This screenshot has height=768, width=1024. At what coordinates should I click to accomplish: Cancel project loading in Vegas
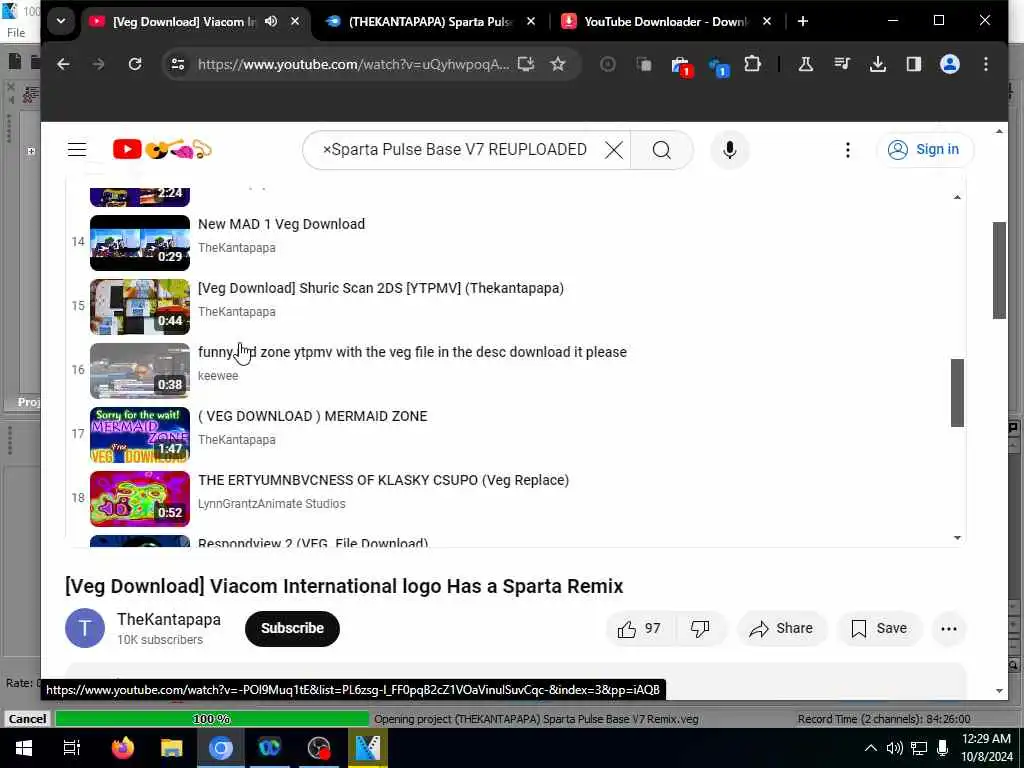tap(27, 718)
